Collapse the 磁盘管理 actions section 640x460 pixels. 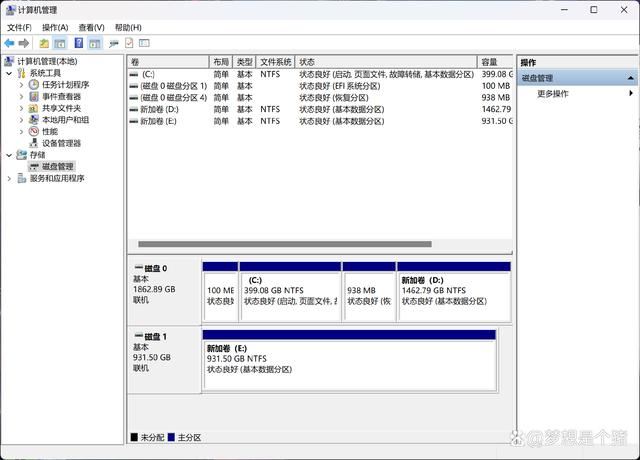pos(631,78)
